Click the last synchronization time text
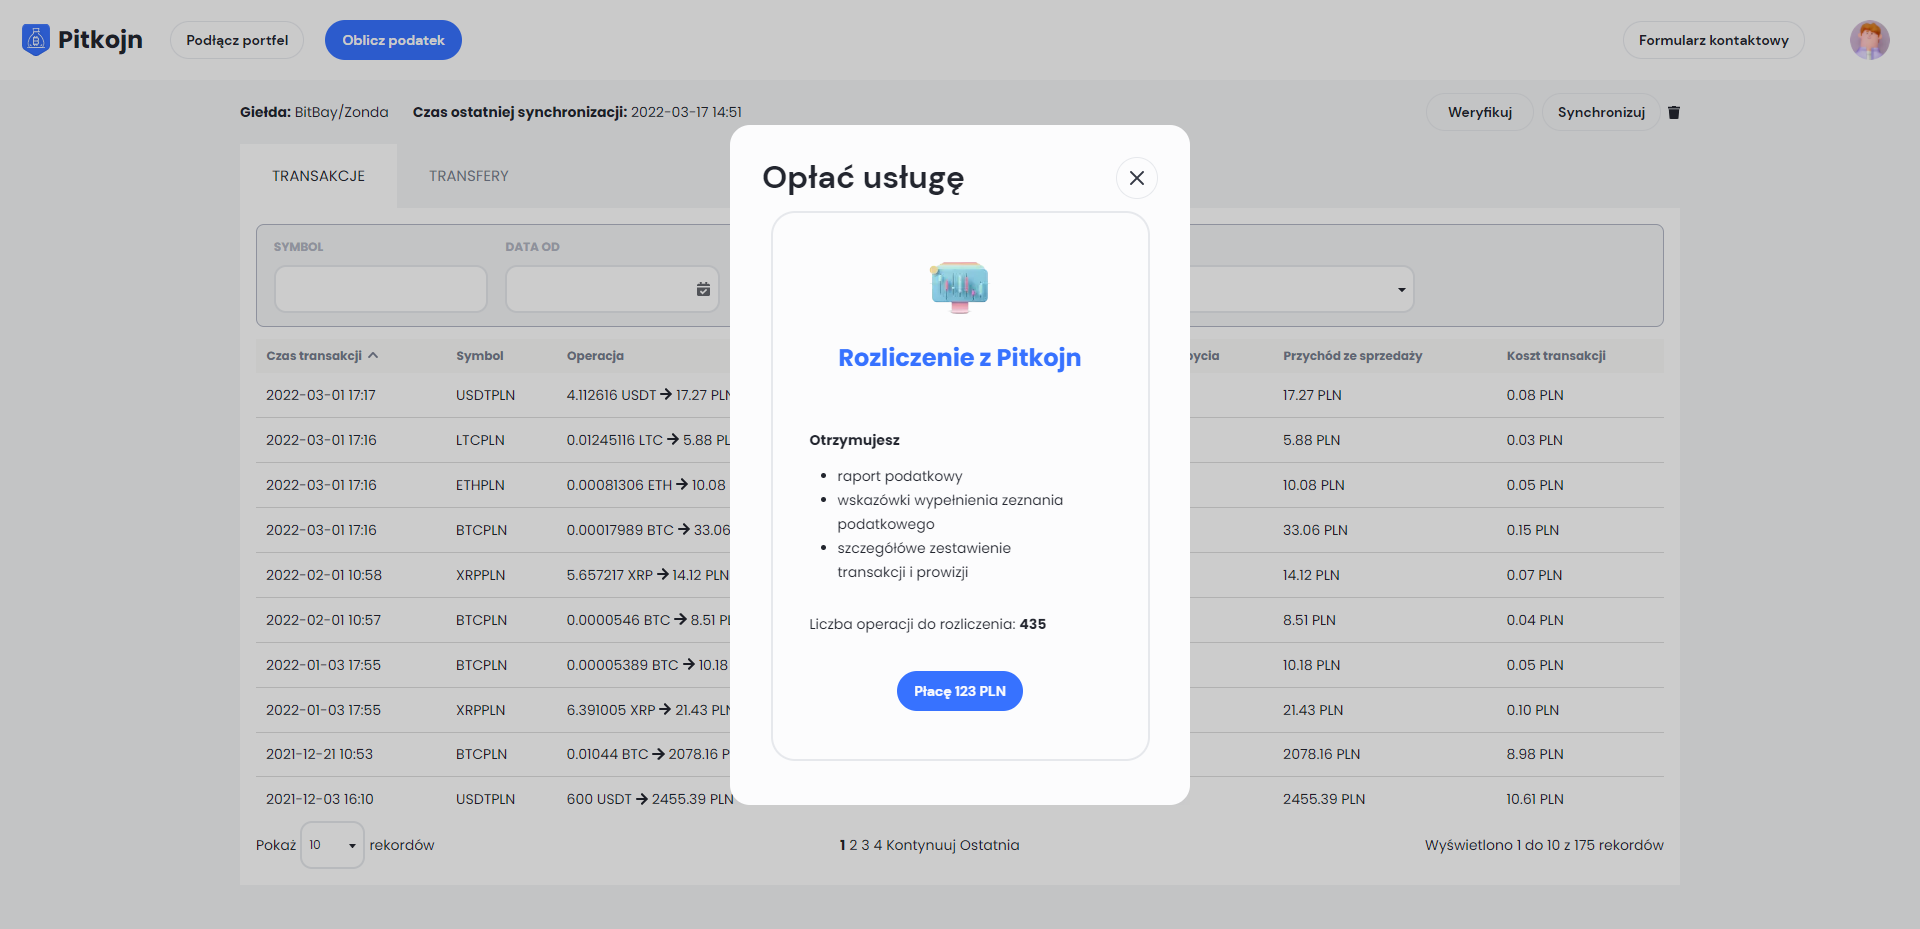The width and height of the screenshot is (1920, 929). click(x=577, y=112)
